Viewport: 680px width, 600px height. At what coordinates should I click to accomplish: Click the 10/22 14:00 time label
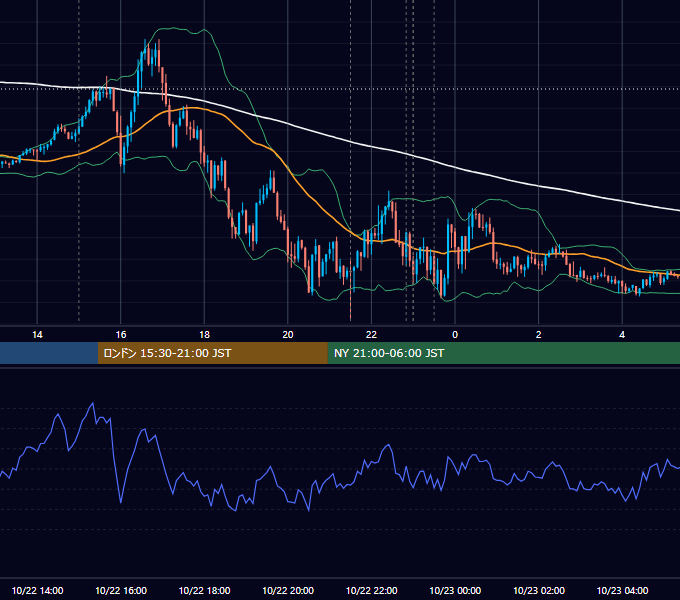pos(37,590)
